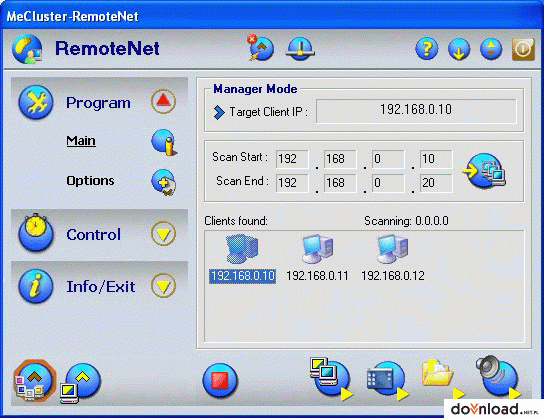Click the single-computer client mode icon
544x418 pixels.
[x=80, y=383]
